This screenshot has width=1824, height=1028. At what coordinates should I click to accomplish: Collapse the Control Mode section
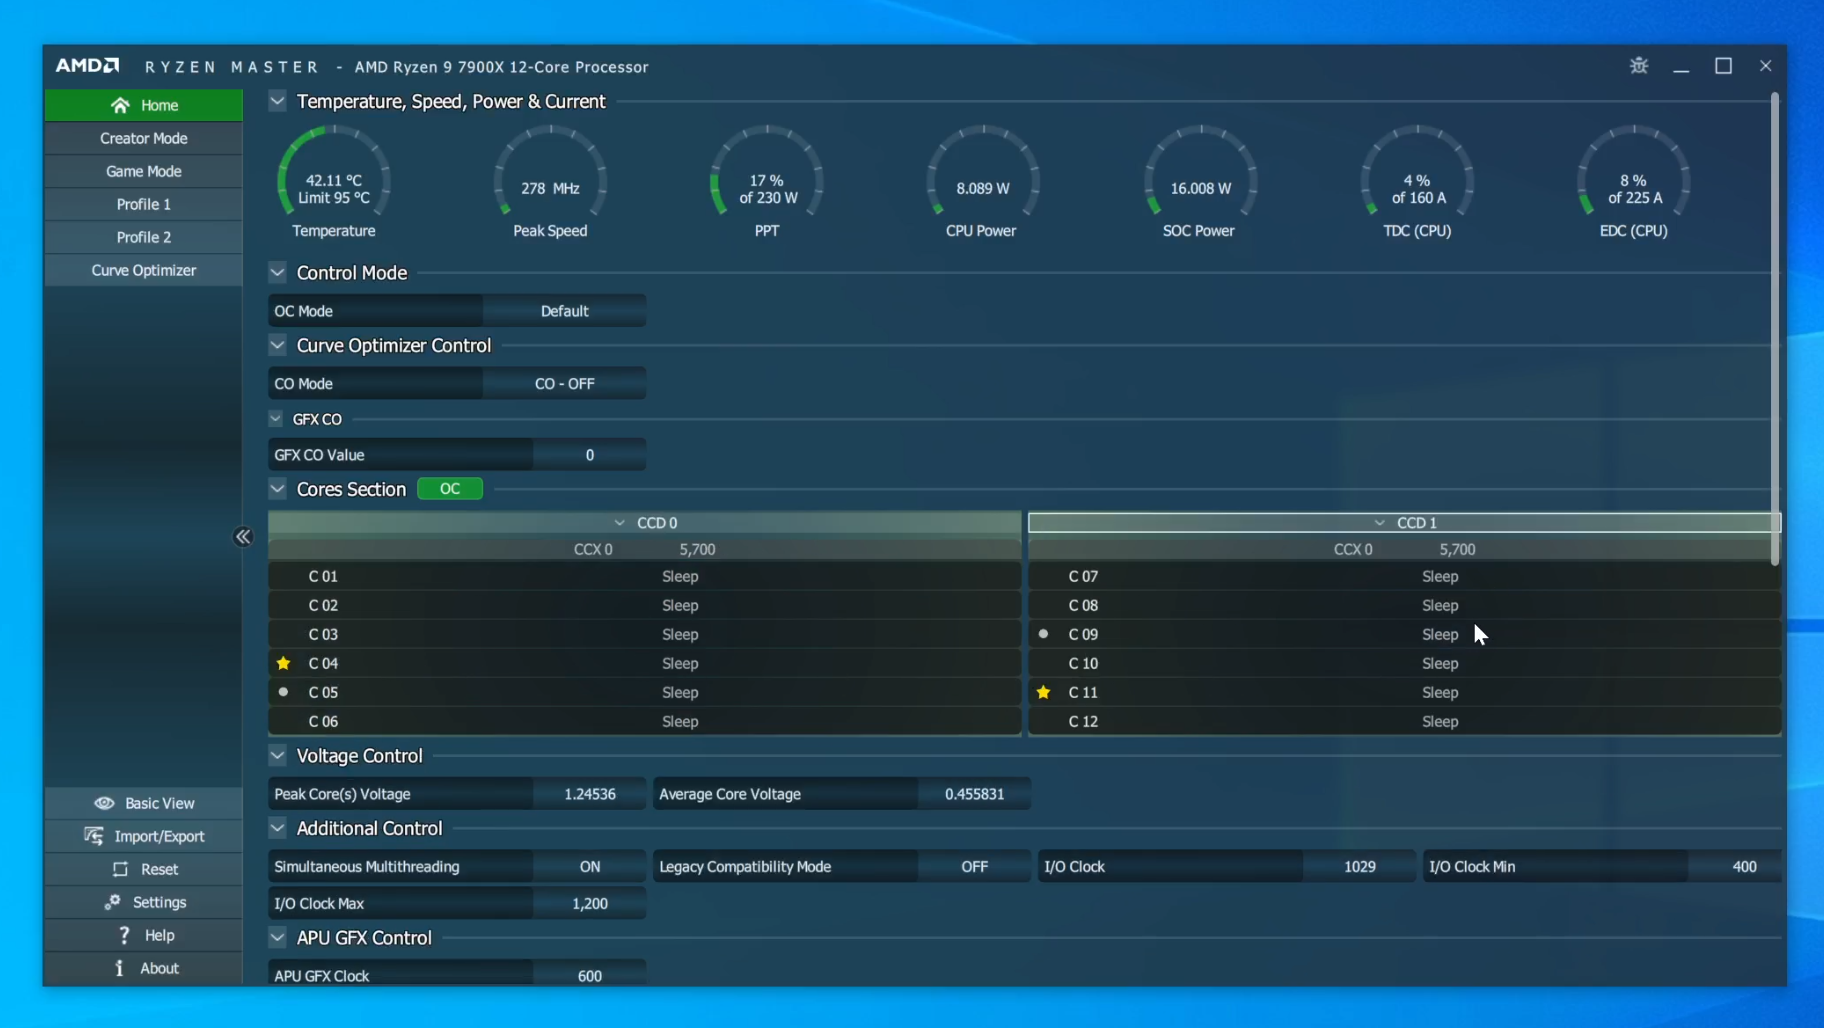pos(278,273)
